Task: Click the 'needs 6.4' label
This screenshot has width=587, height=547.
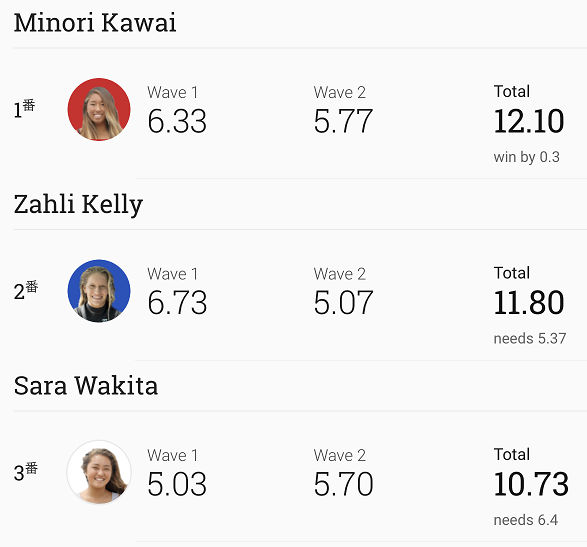Action: [x=526, y=520]
